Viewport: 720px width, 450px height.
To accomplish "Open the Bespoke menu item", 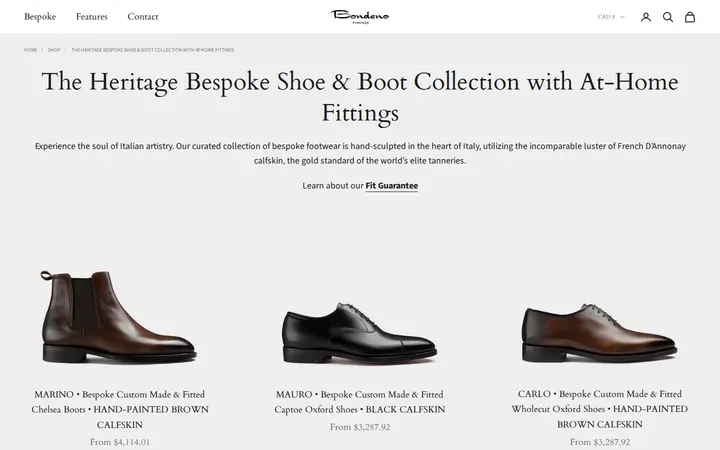I will pyautogui.click(x=40, y=17).
